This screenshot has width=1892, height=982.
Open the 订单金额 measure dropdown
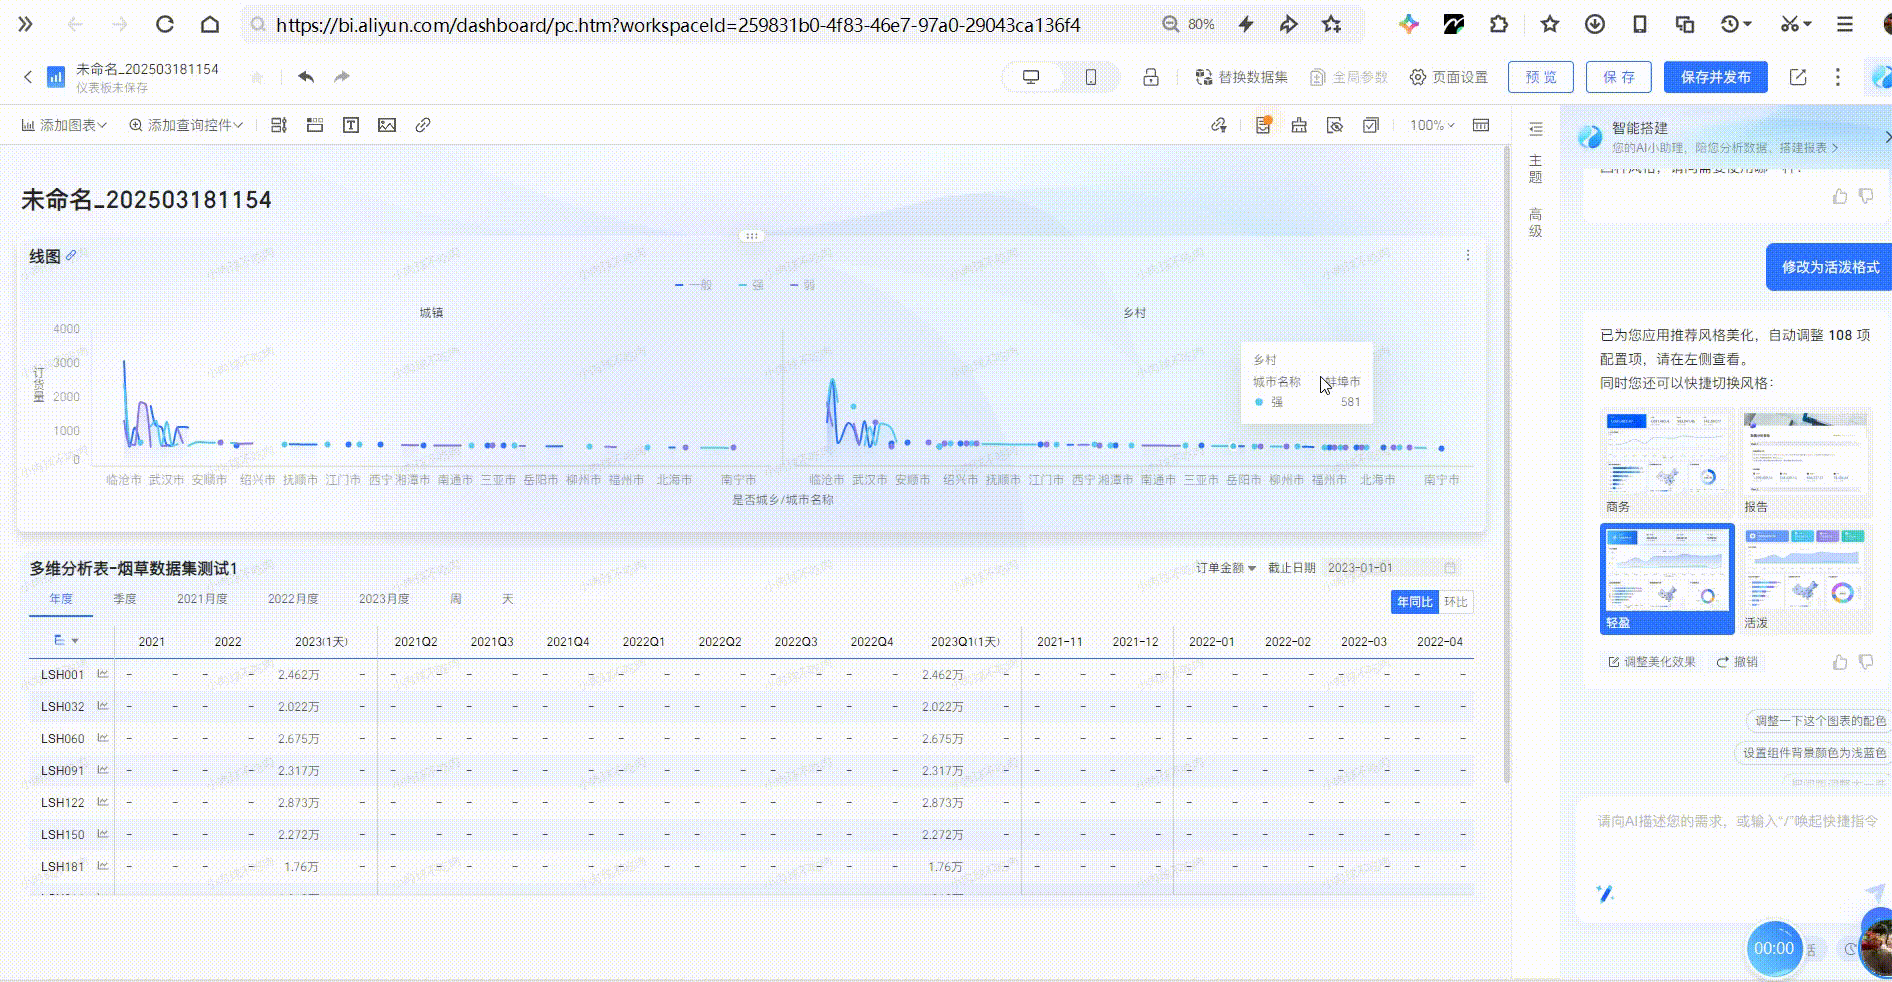pos(1226,568)
